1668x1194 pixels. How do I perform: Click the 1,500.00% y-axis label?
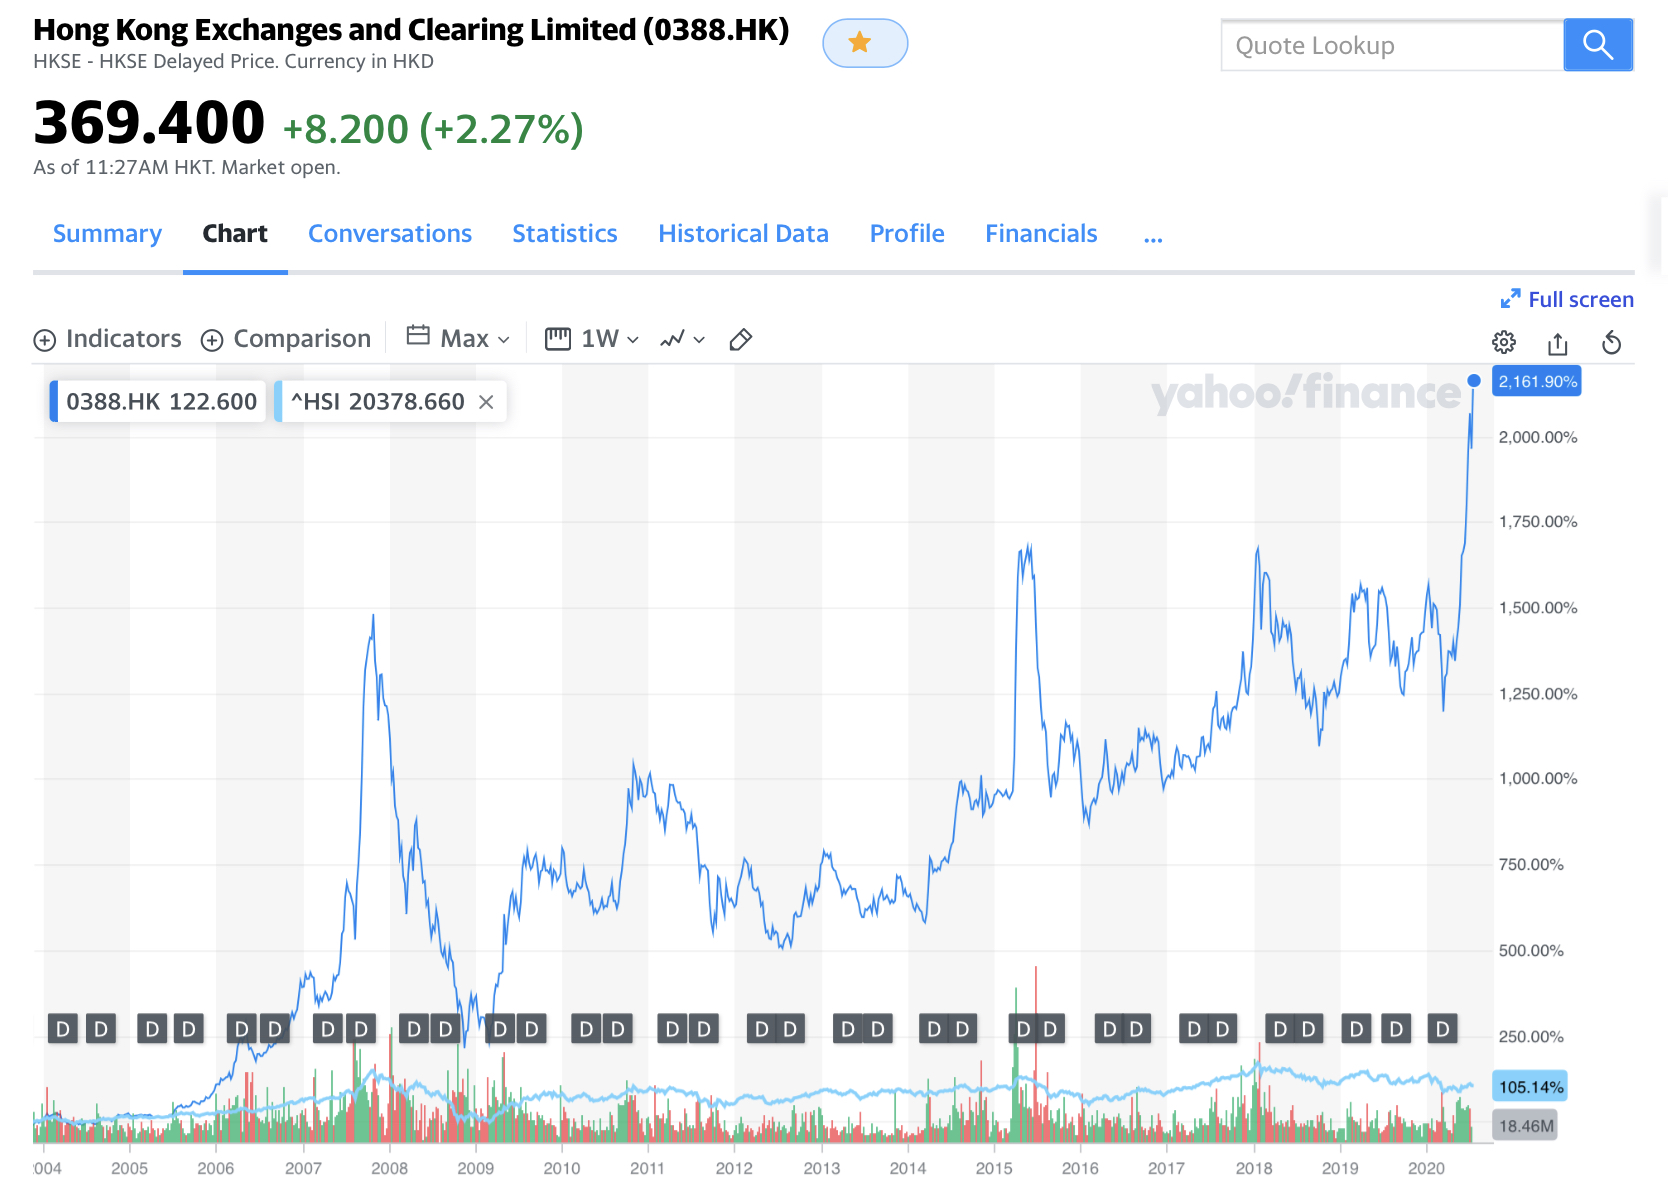(x=1538, y=607)
